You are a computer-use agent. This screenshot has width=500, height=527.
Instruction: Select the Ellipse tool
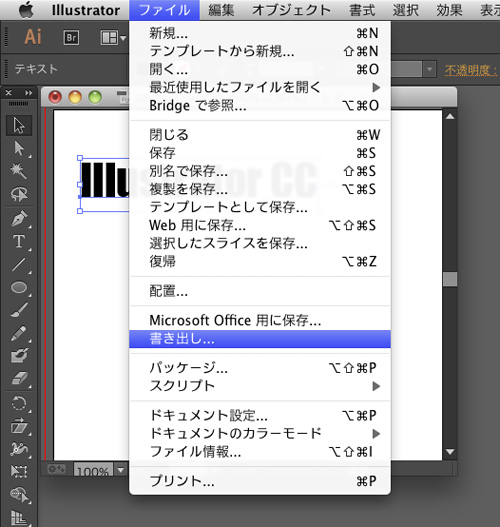coord(19,287)
